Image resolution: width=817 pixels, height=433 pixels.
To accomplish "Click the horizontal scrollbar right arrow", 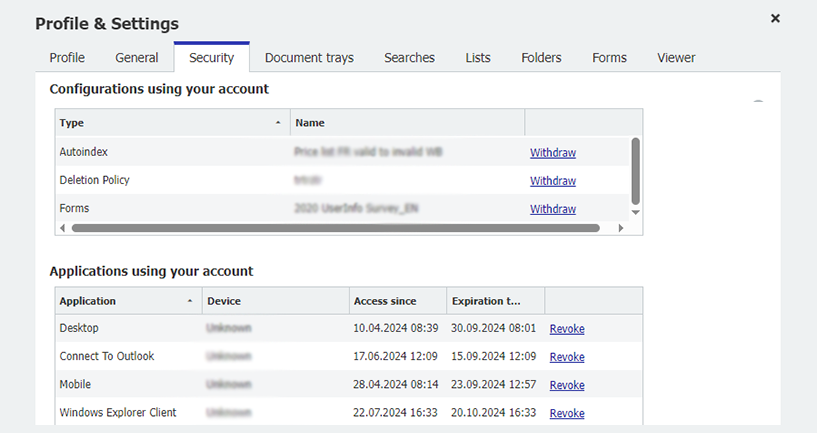I will point(621,228).
